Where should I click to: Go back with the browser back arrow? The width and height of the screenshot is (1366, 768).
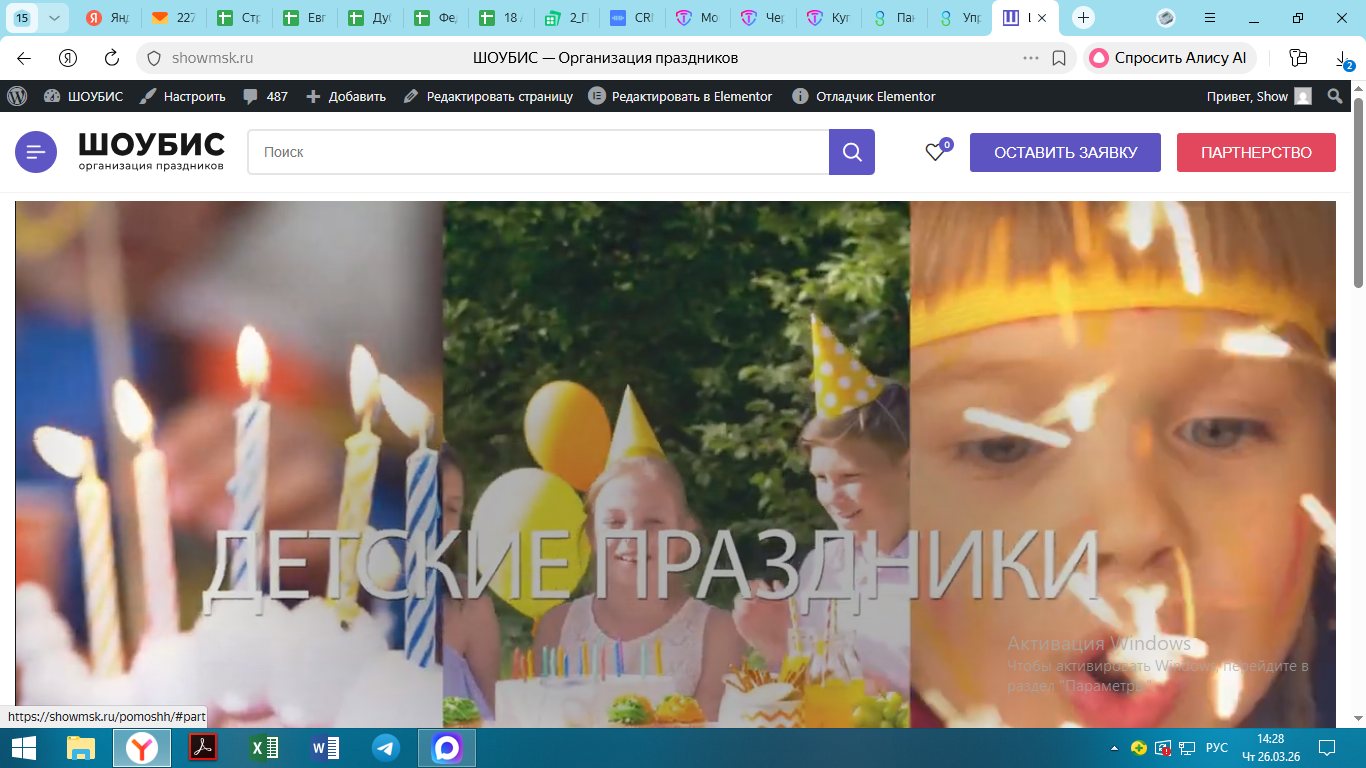pyautogui.click(x=24, y=58)
